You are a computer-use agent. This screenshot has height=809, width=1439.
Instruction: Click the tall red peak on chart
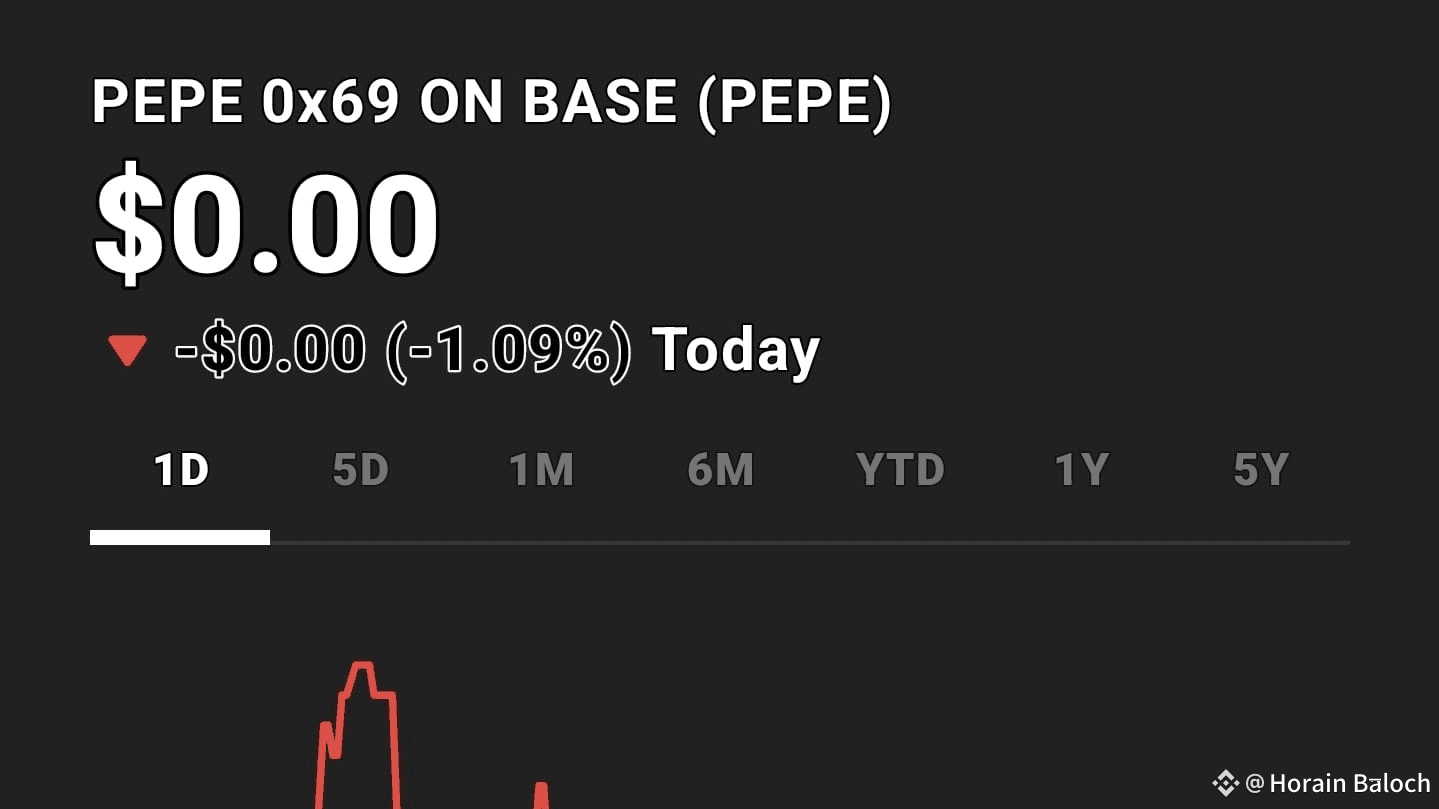pyautogui.click(x=360, y=667)
